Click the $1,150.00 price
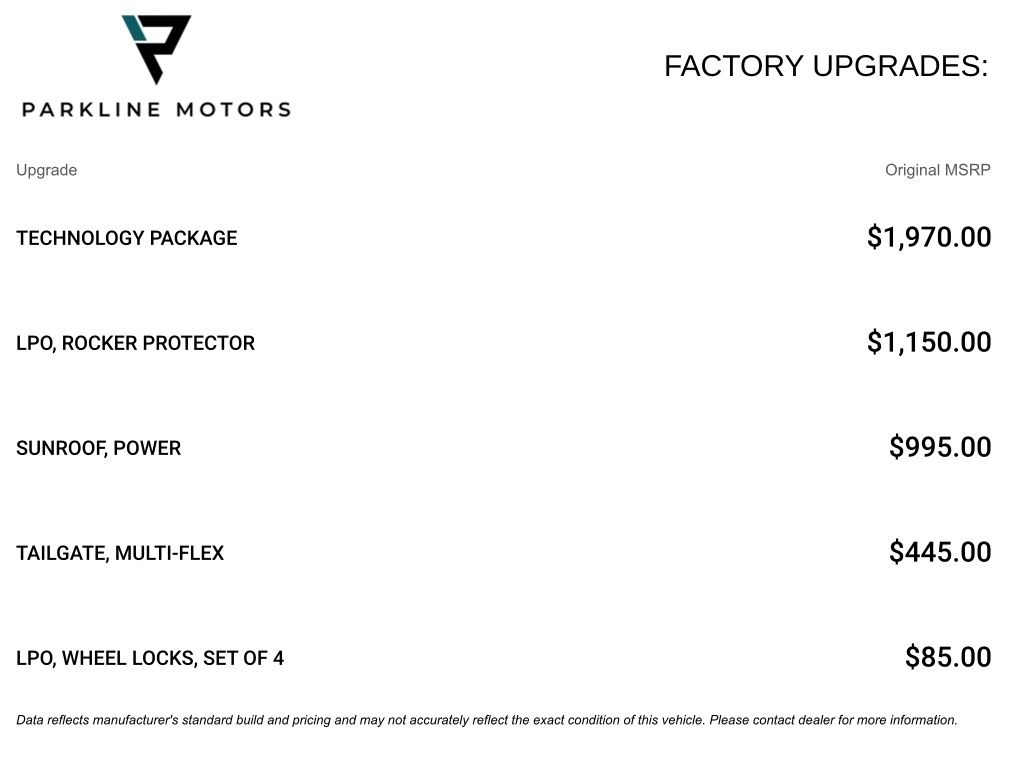Image resolution: width=1024 pixels, height=768 pixels. [929, 342]
